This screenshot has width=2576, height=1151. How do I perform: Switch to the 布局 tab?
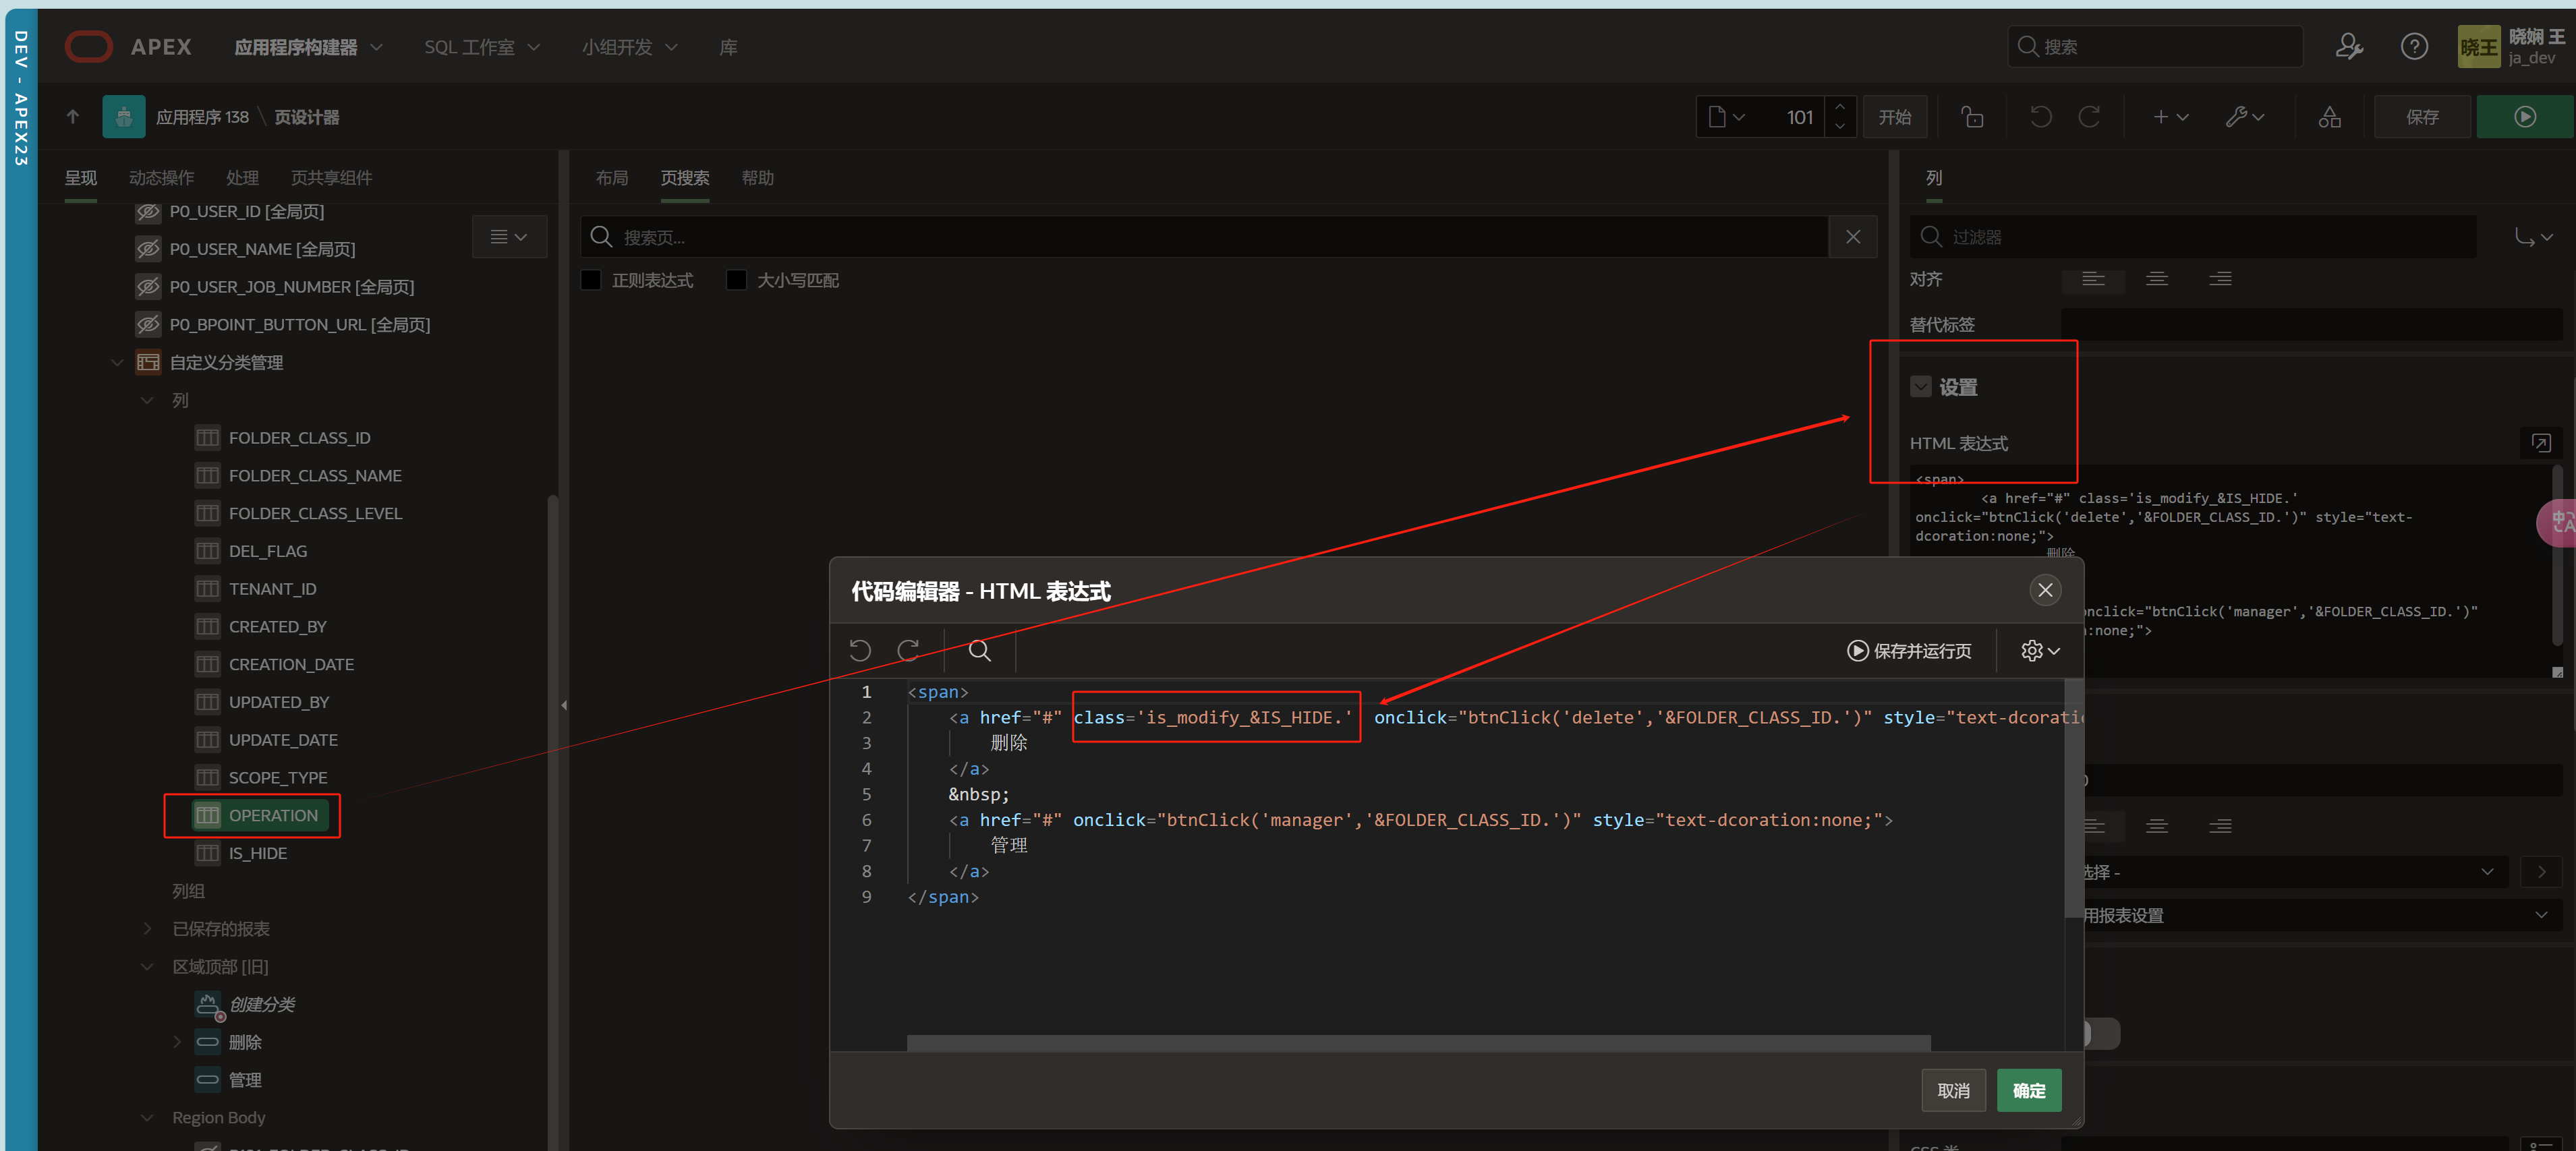pos(611,178)
